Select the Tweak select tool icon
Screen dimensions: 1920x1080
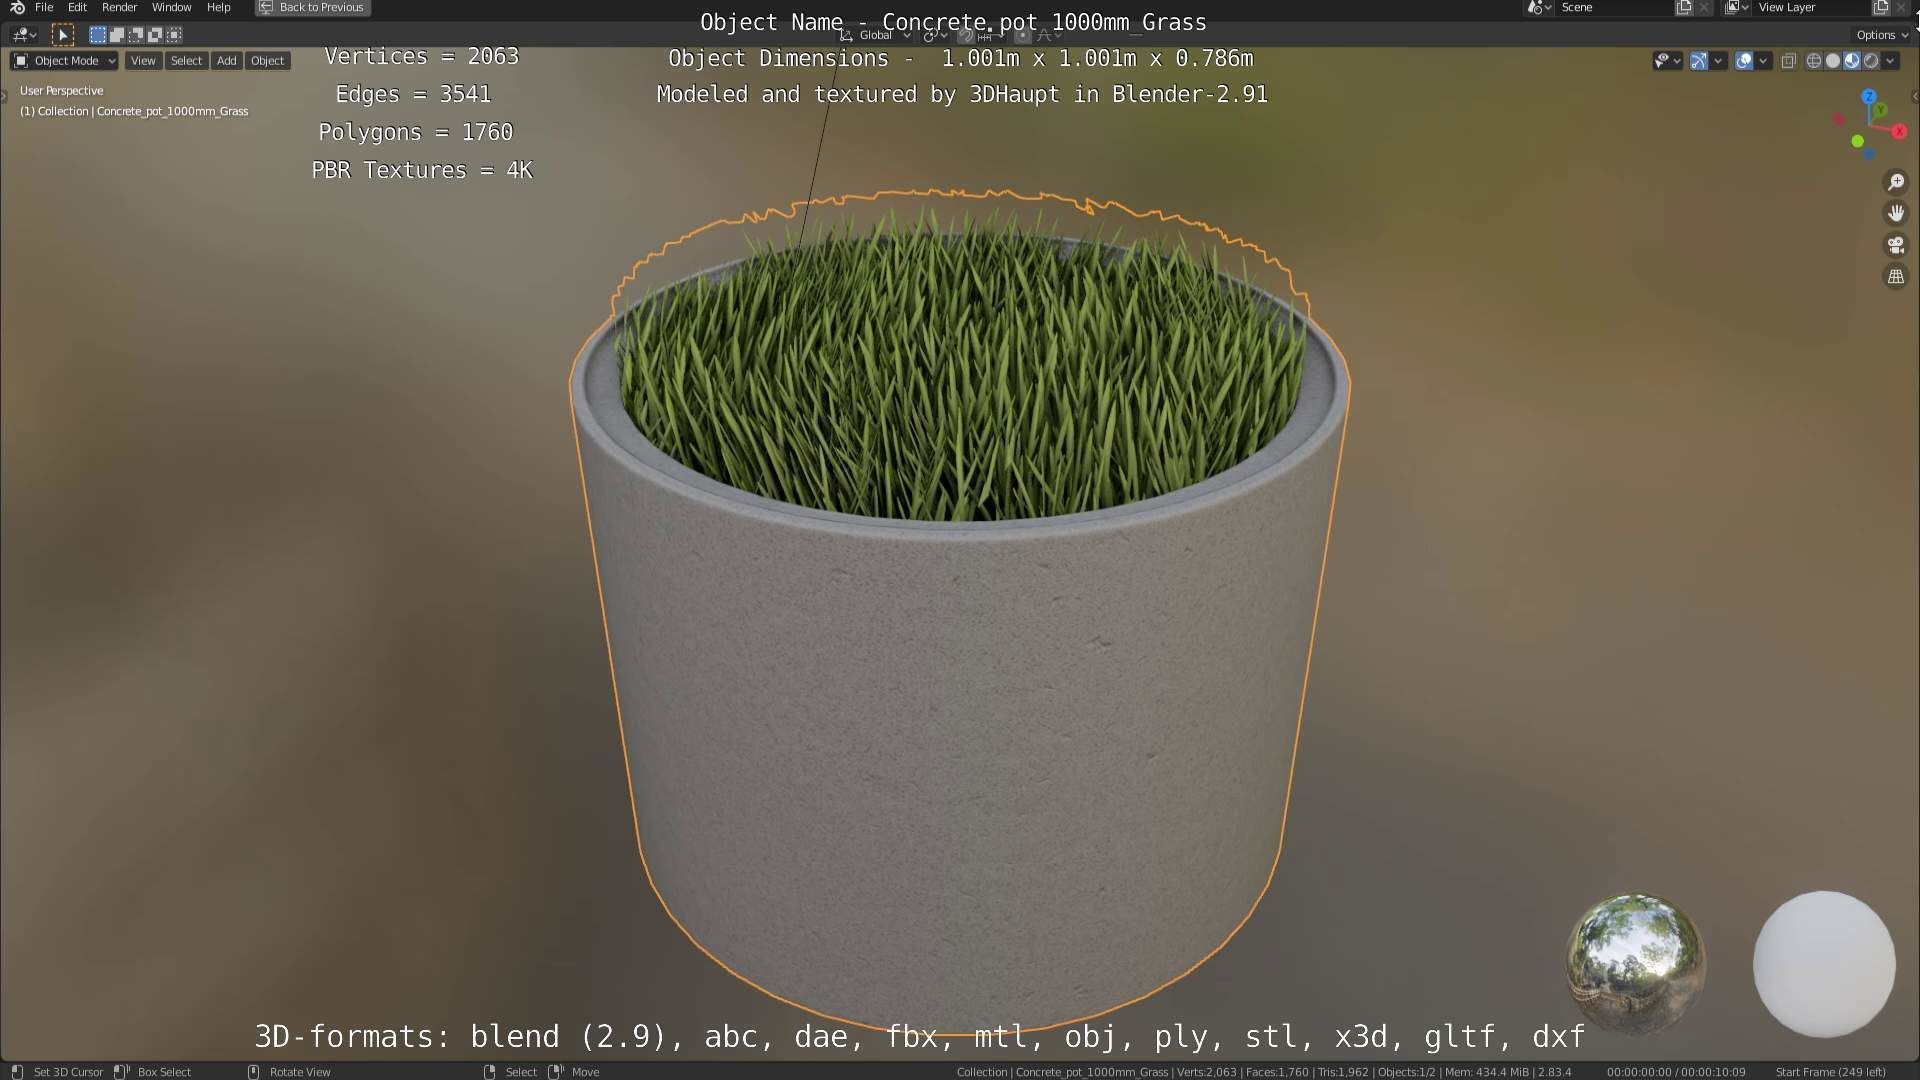tap(62, 35)
